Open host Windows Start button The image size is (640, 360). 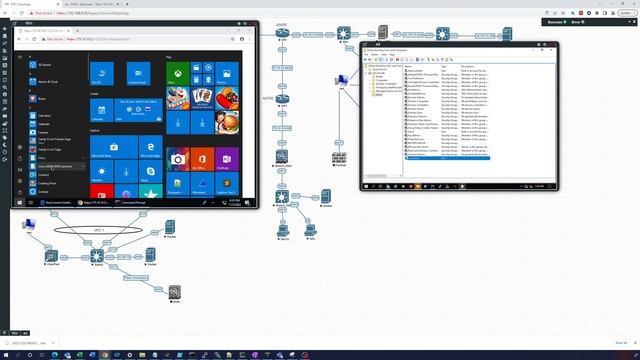click(x=6, y=355)
